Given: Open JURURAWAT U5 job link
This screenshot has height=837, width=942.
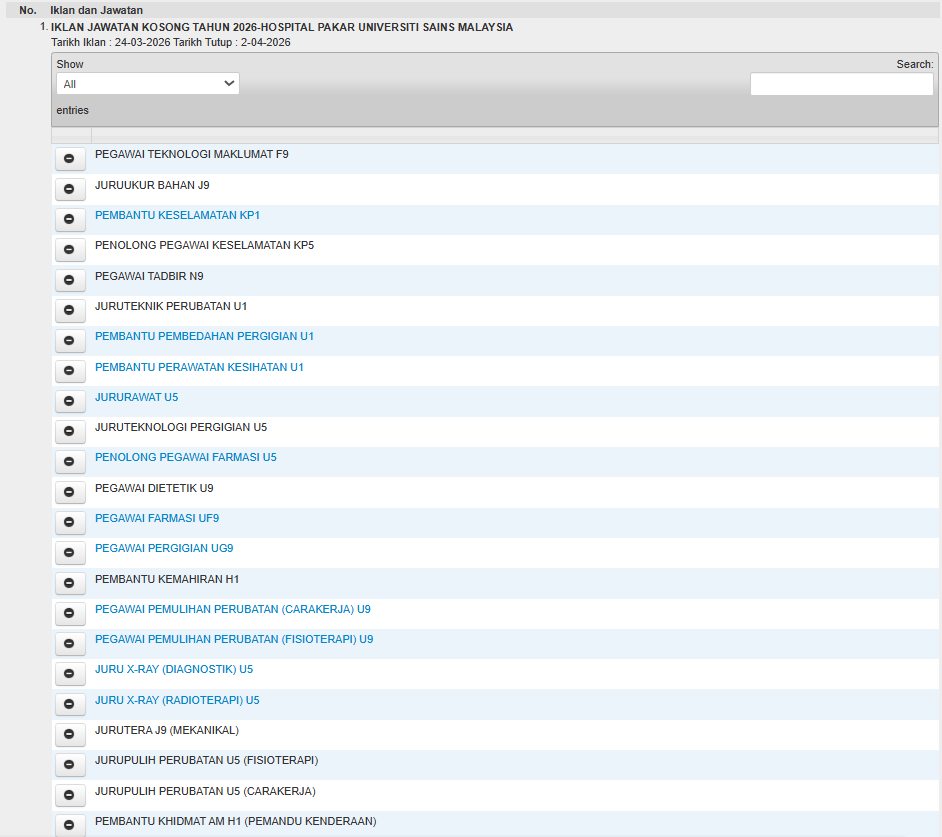Looking at the screenshot, I should click(136, 397).
